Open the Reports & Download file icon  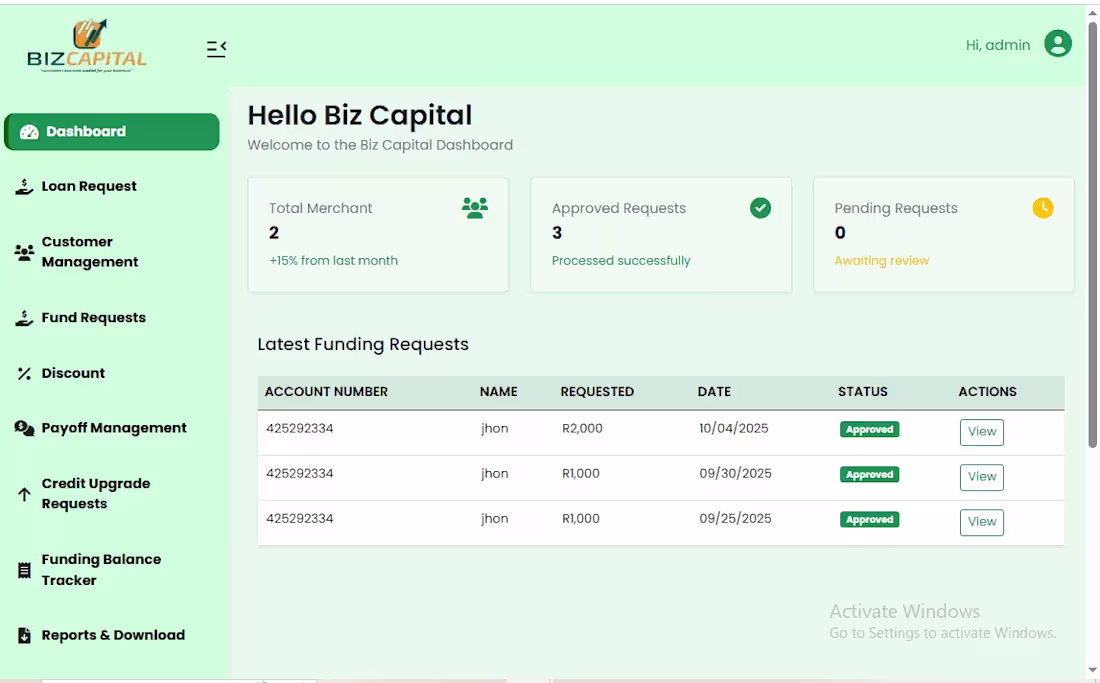[22, 635]
